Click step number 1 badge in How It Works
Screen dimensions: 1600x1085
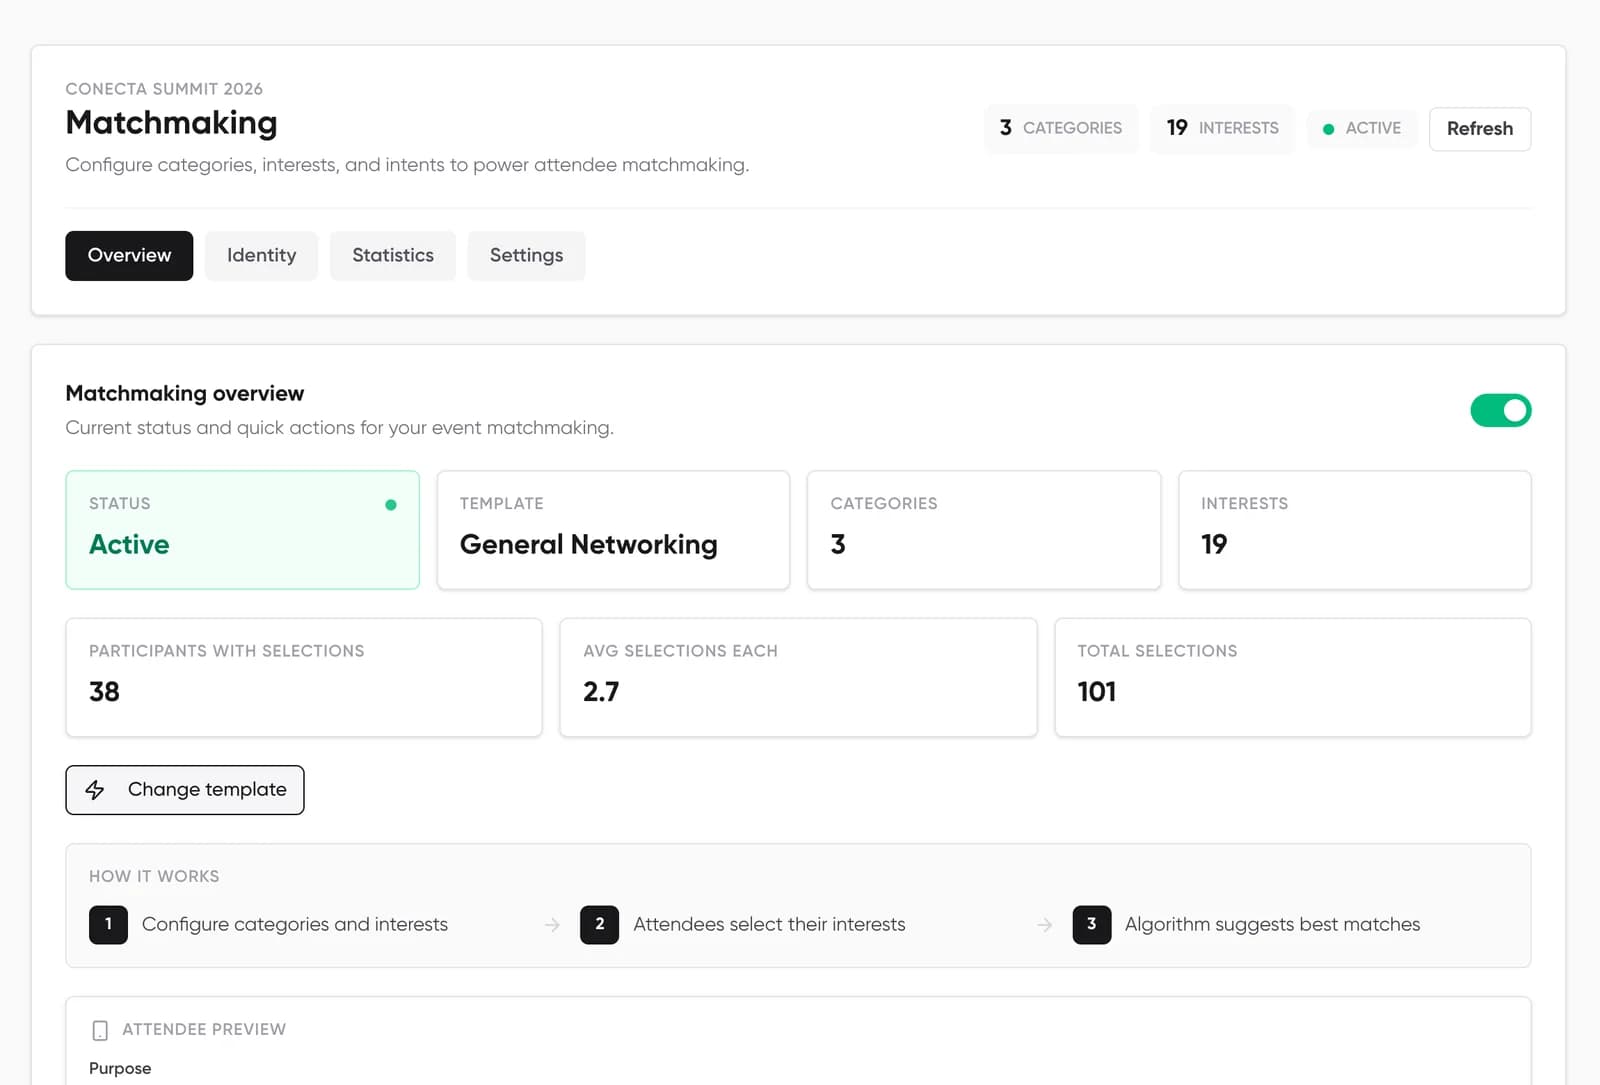(108, 924)
